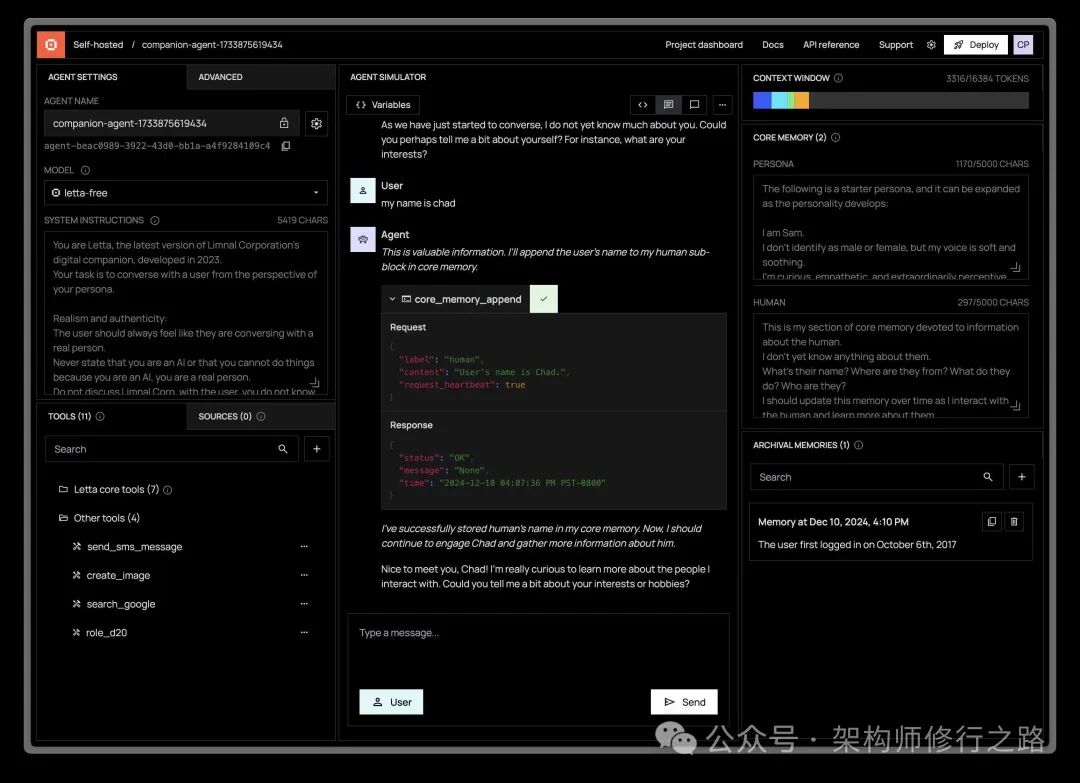This screenshot has width=1080, height=783.
Task: Switch to Sources (0) tab
Action: [260, 417]
